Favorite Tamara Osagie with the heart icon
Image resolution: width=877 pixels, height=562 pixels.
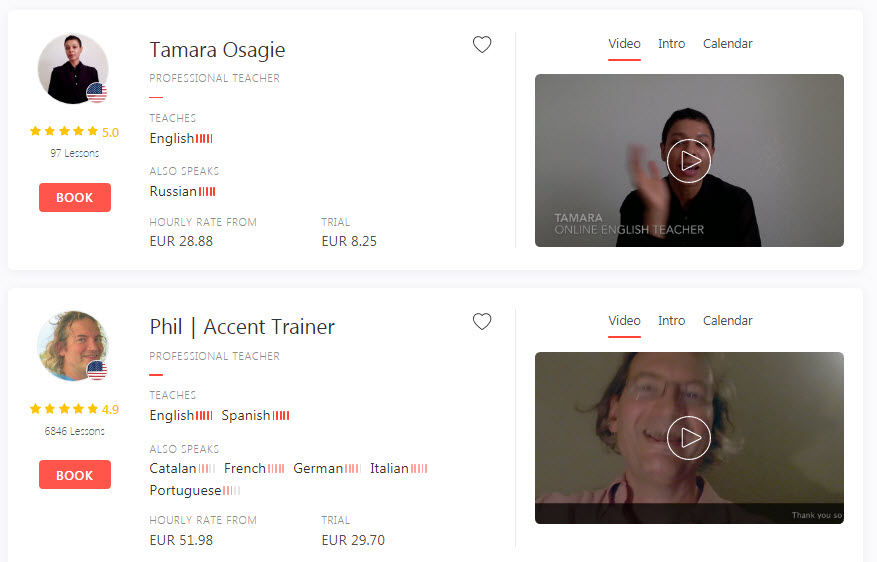[482, 44]
